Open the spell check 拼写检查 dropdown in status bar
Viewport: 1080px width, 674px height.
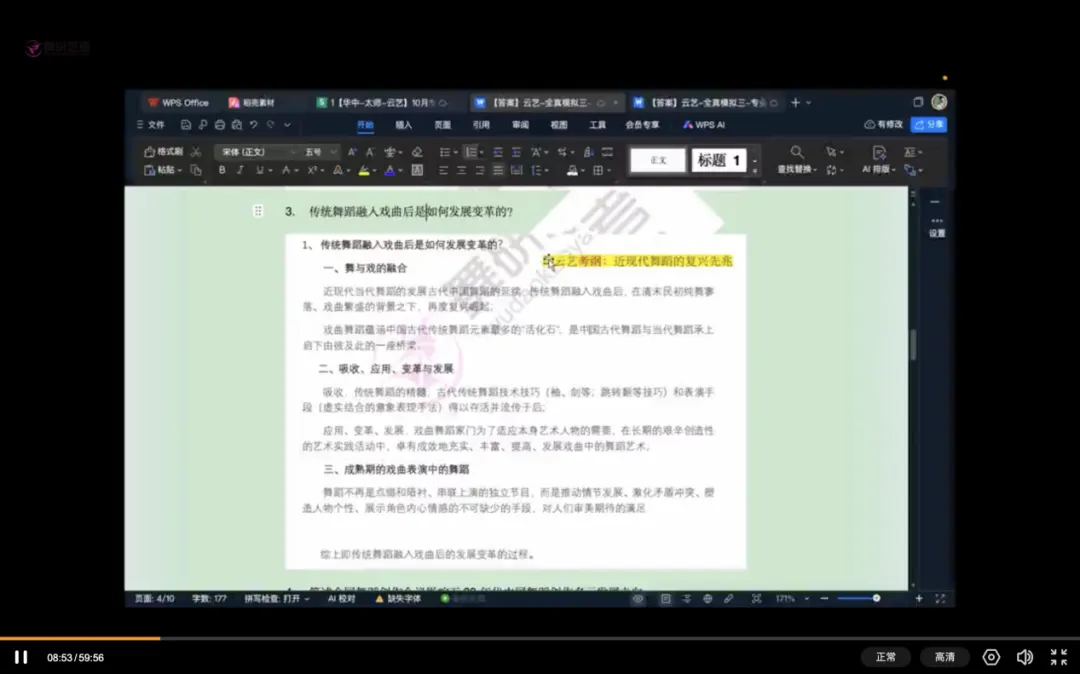click(276, 599)
